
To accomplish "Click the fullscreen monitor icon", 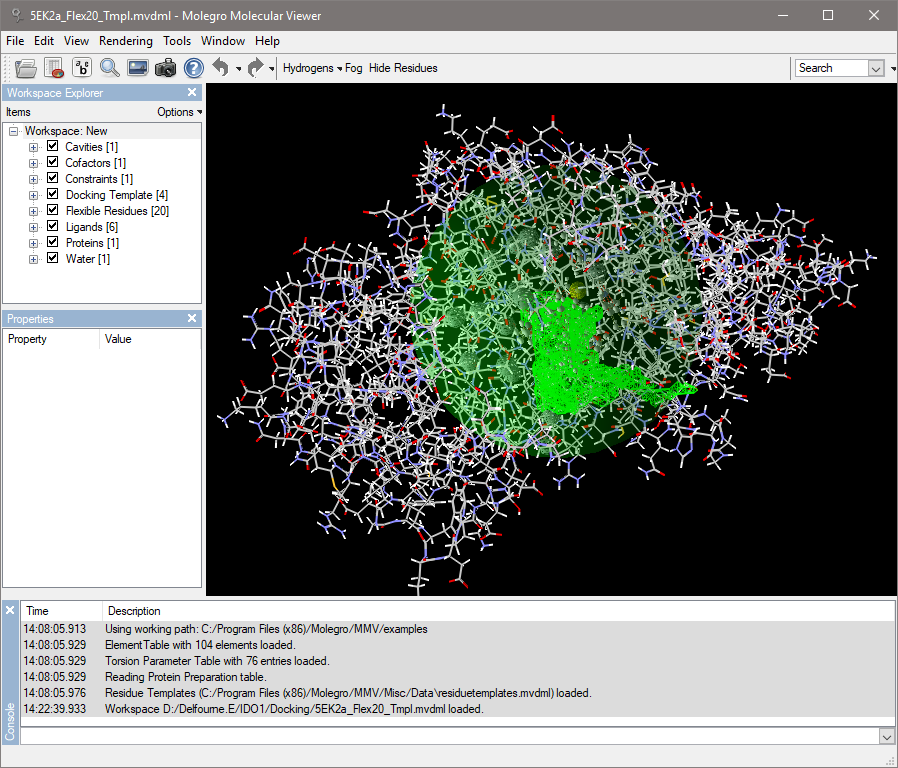I will [x=137, y=68].
